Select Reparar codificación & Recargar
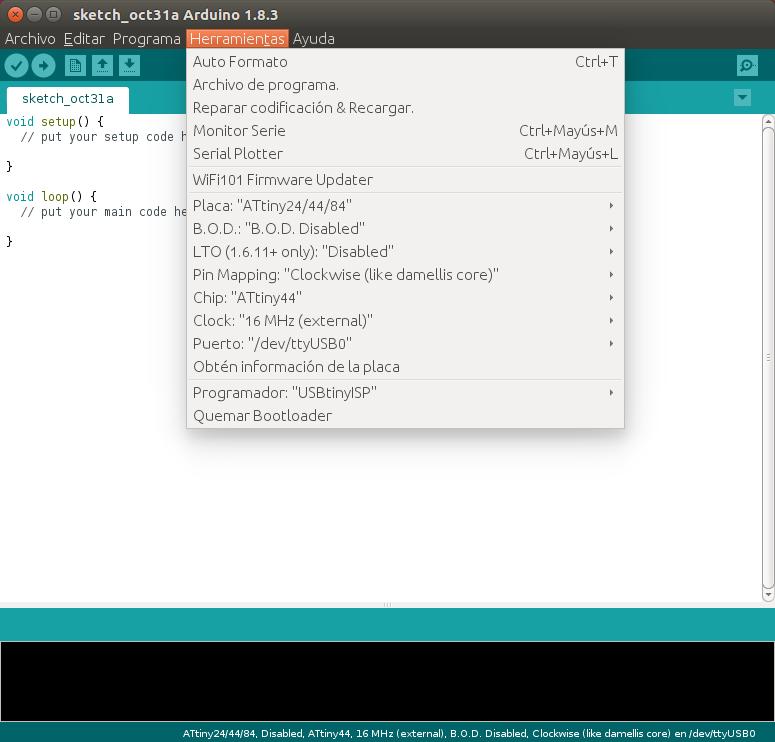This screenshot has width=775, height=742. tap(405, 108)
